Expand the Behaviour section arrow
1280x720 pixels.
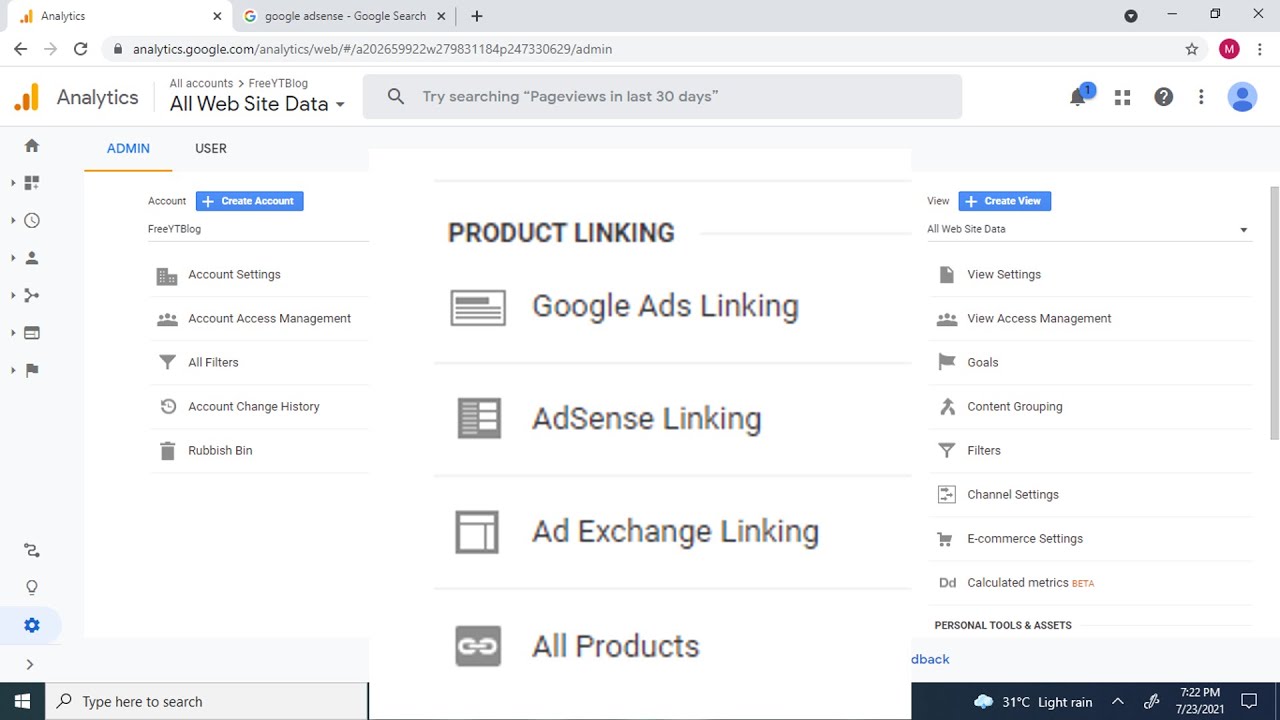(13, 333)
